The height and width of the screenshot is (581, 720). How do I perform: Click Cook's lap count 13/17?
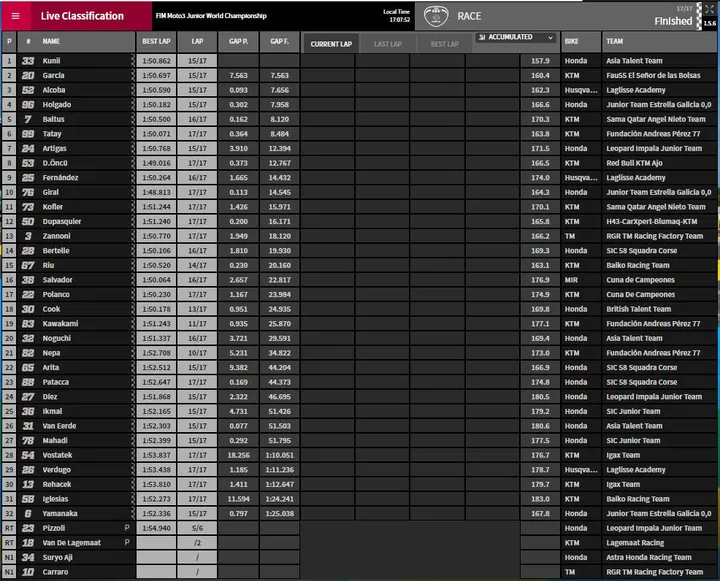(197, 309)
